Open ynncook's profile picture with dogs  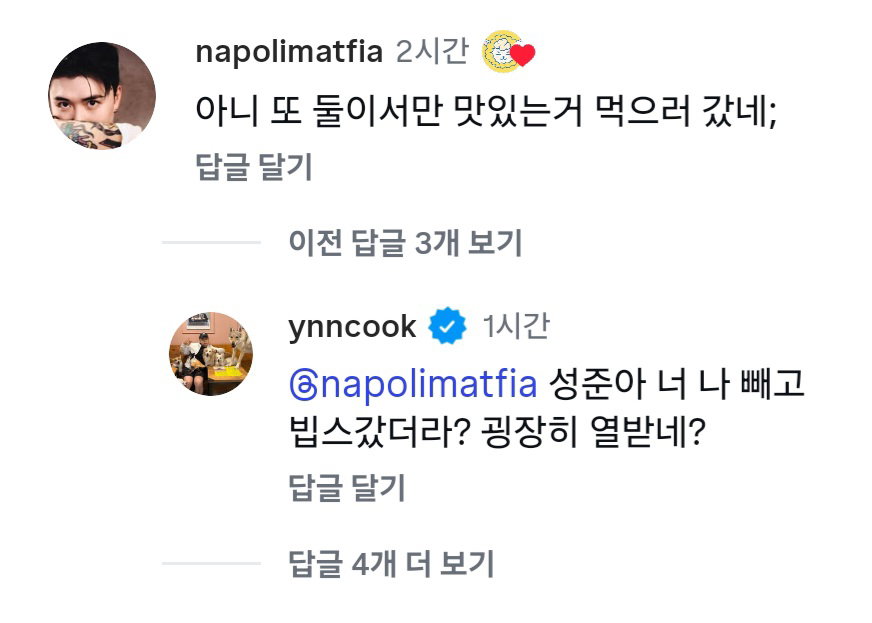pyautogui.click(x=211, y=354)
